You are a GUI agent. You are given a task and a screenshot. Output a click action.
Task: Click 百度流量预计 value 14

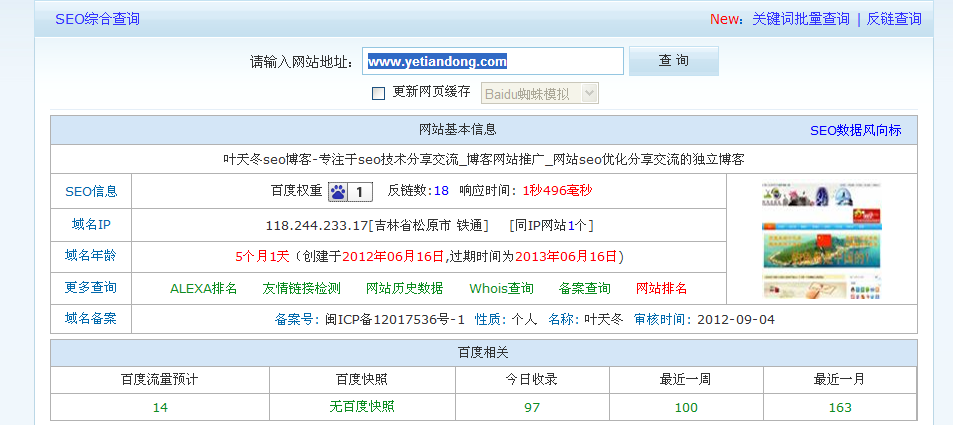[160, 407]
